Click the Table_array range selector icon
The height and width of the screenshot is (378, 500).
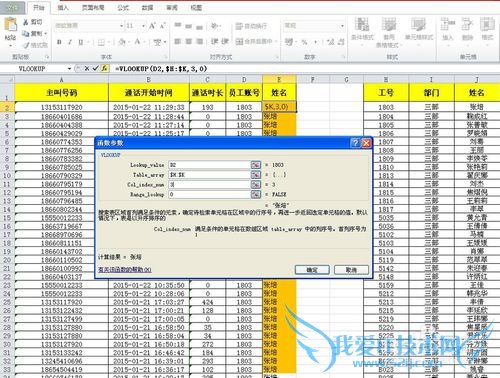[256, 175]
